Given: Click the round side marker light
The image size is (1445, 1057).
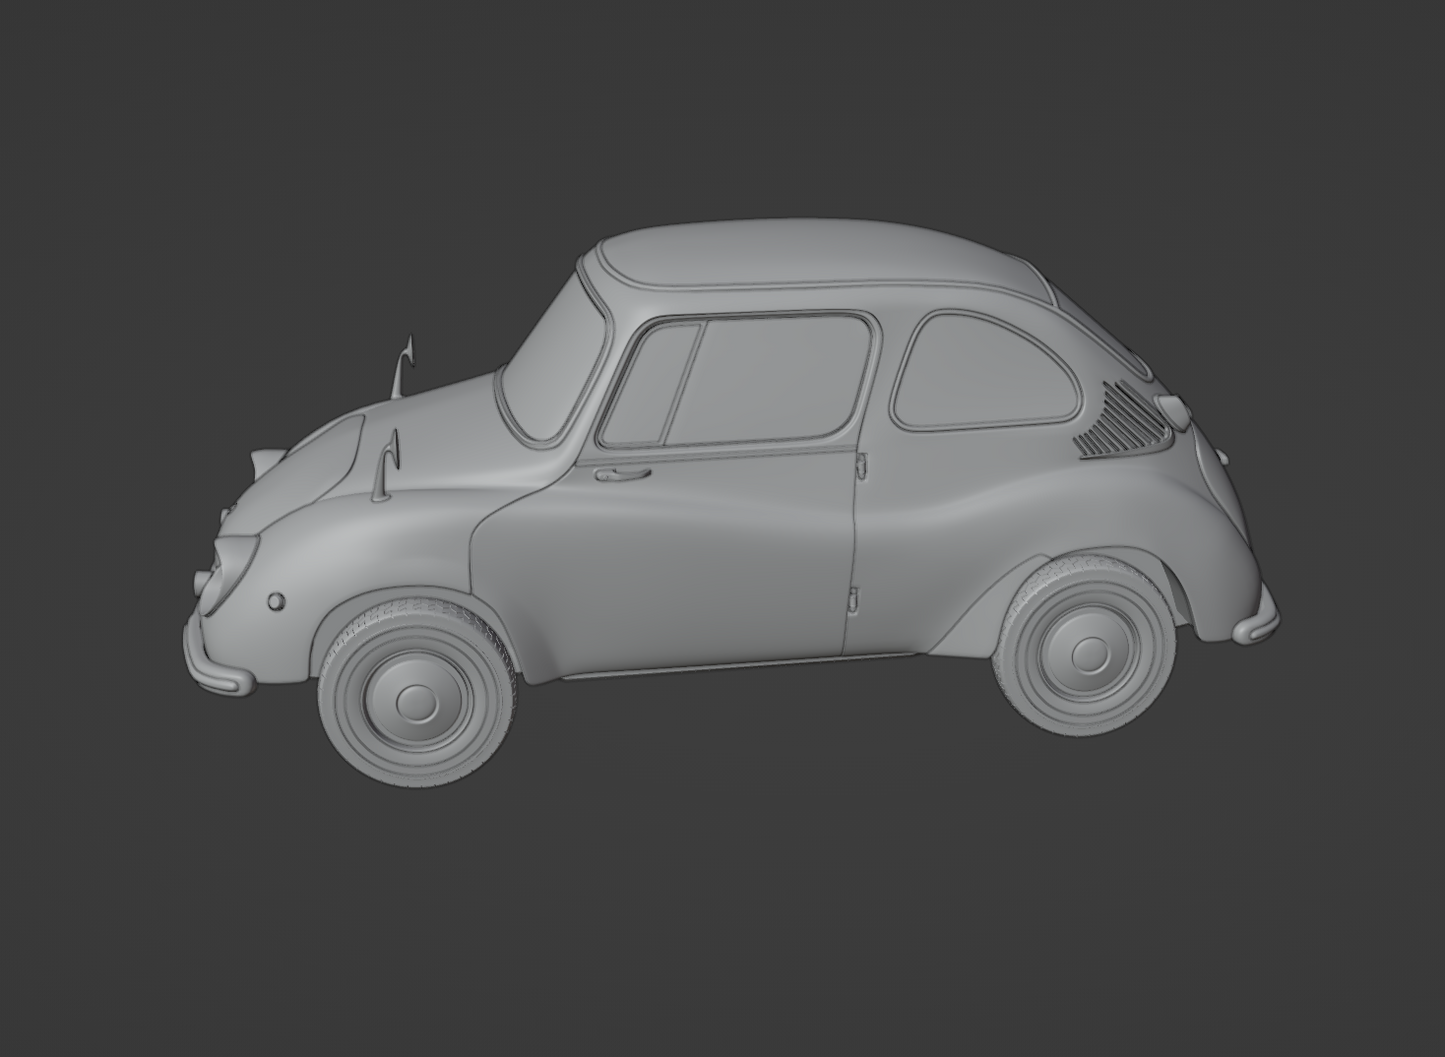Looking at the screenshot, I should (276, 602).
